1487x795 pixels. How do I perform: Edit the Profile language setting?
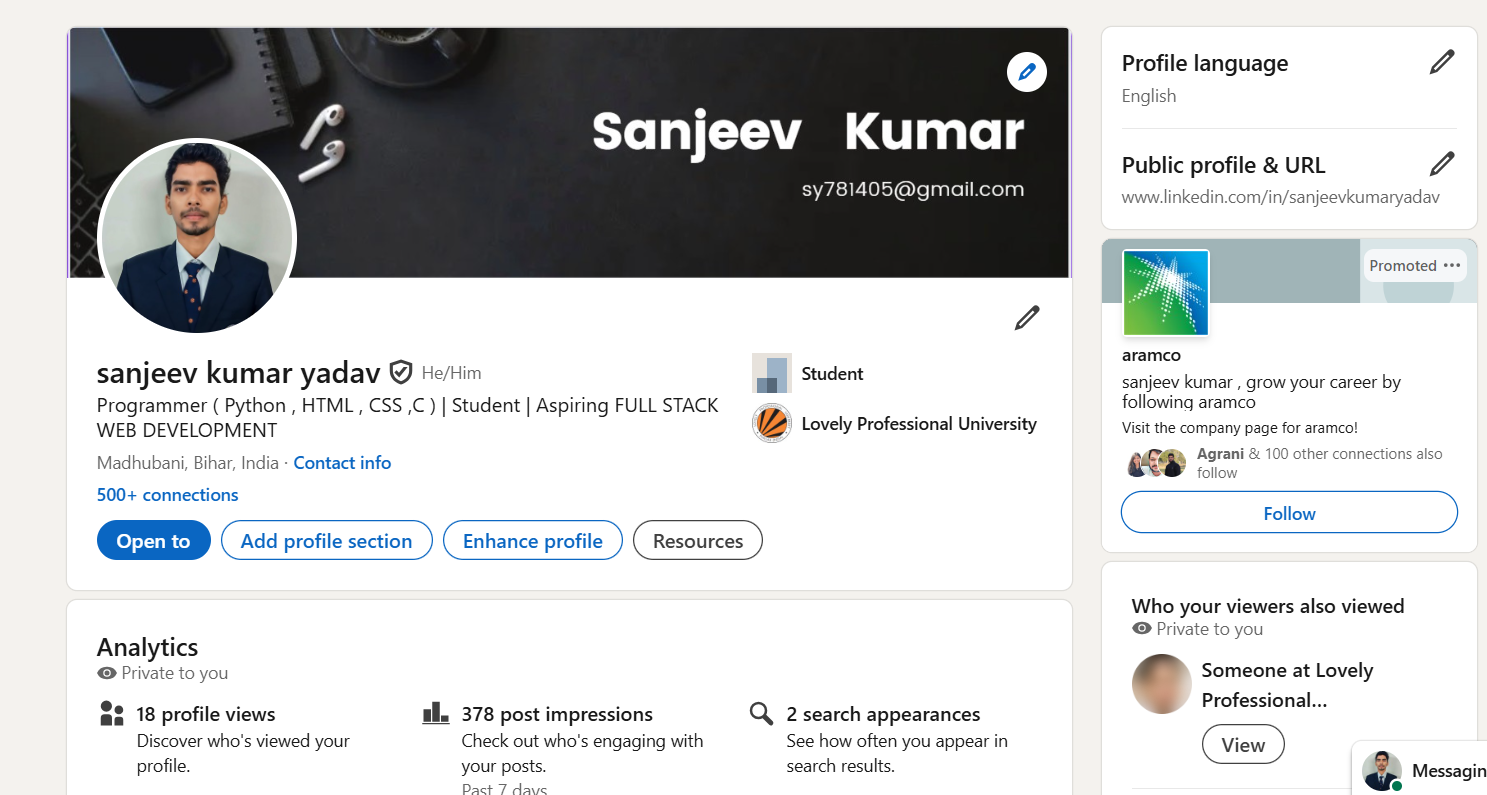point(1441,63)
